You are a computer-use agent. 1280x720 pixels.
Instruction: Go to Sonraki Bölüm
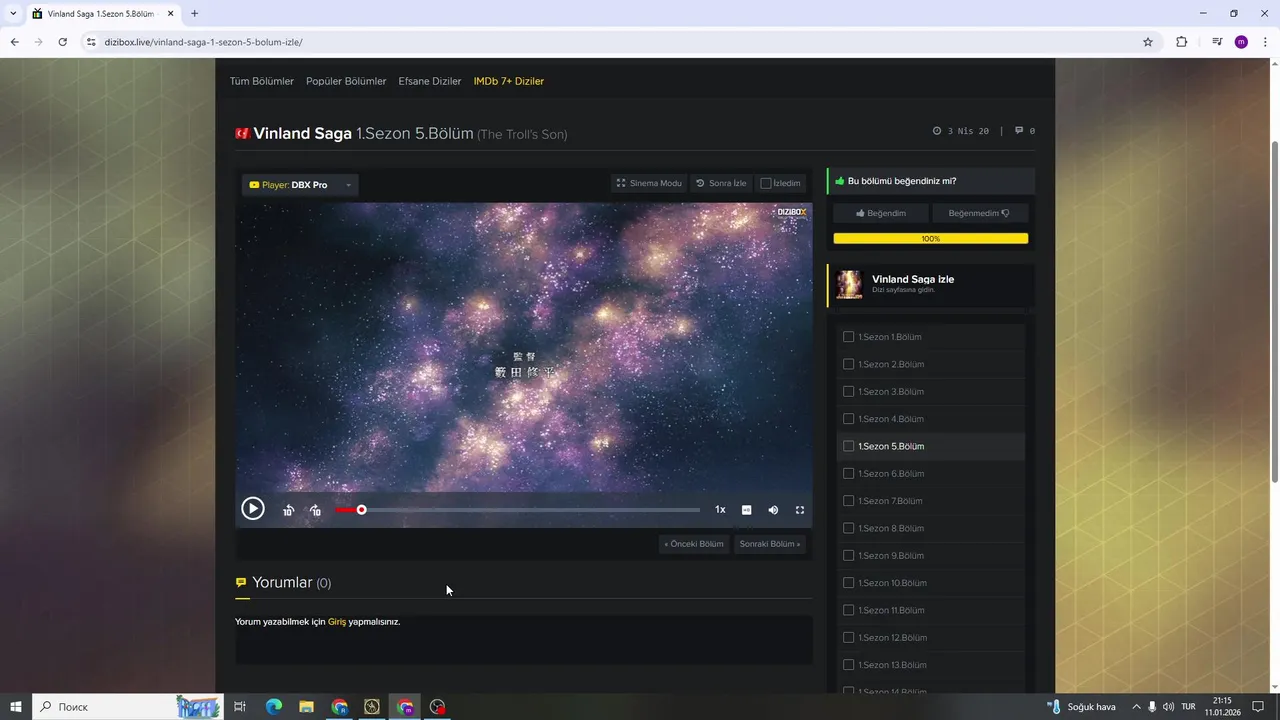[x=770, y=544]
